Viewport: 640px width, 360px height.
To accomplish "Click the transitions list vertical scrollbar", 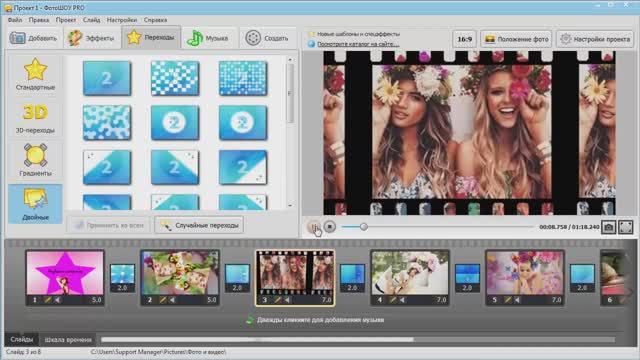I will click(290, 93).
